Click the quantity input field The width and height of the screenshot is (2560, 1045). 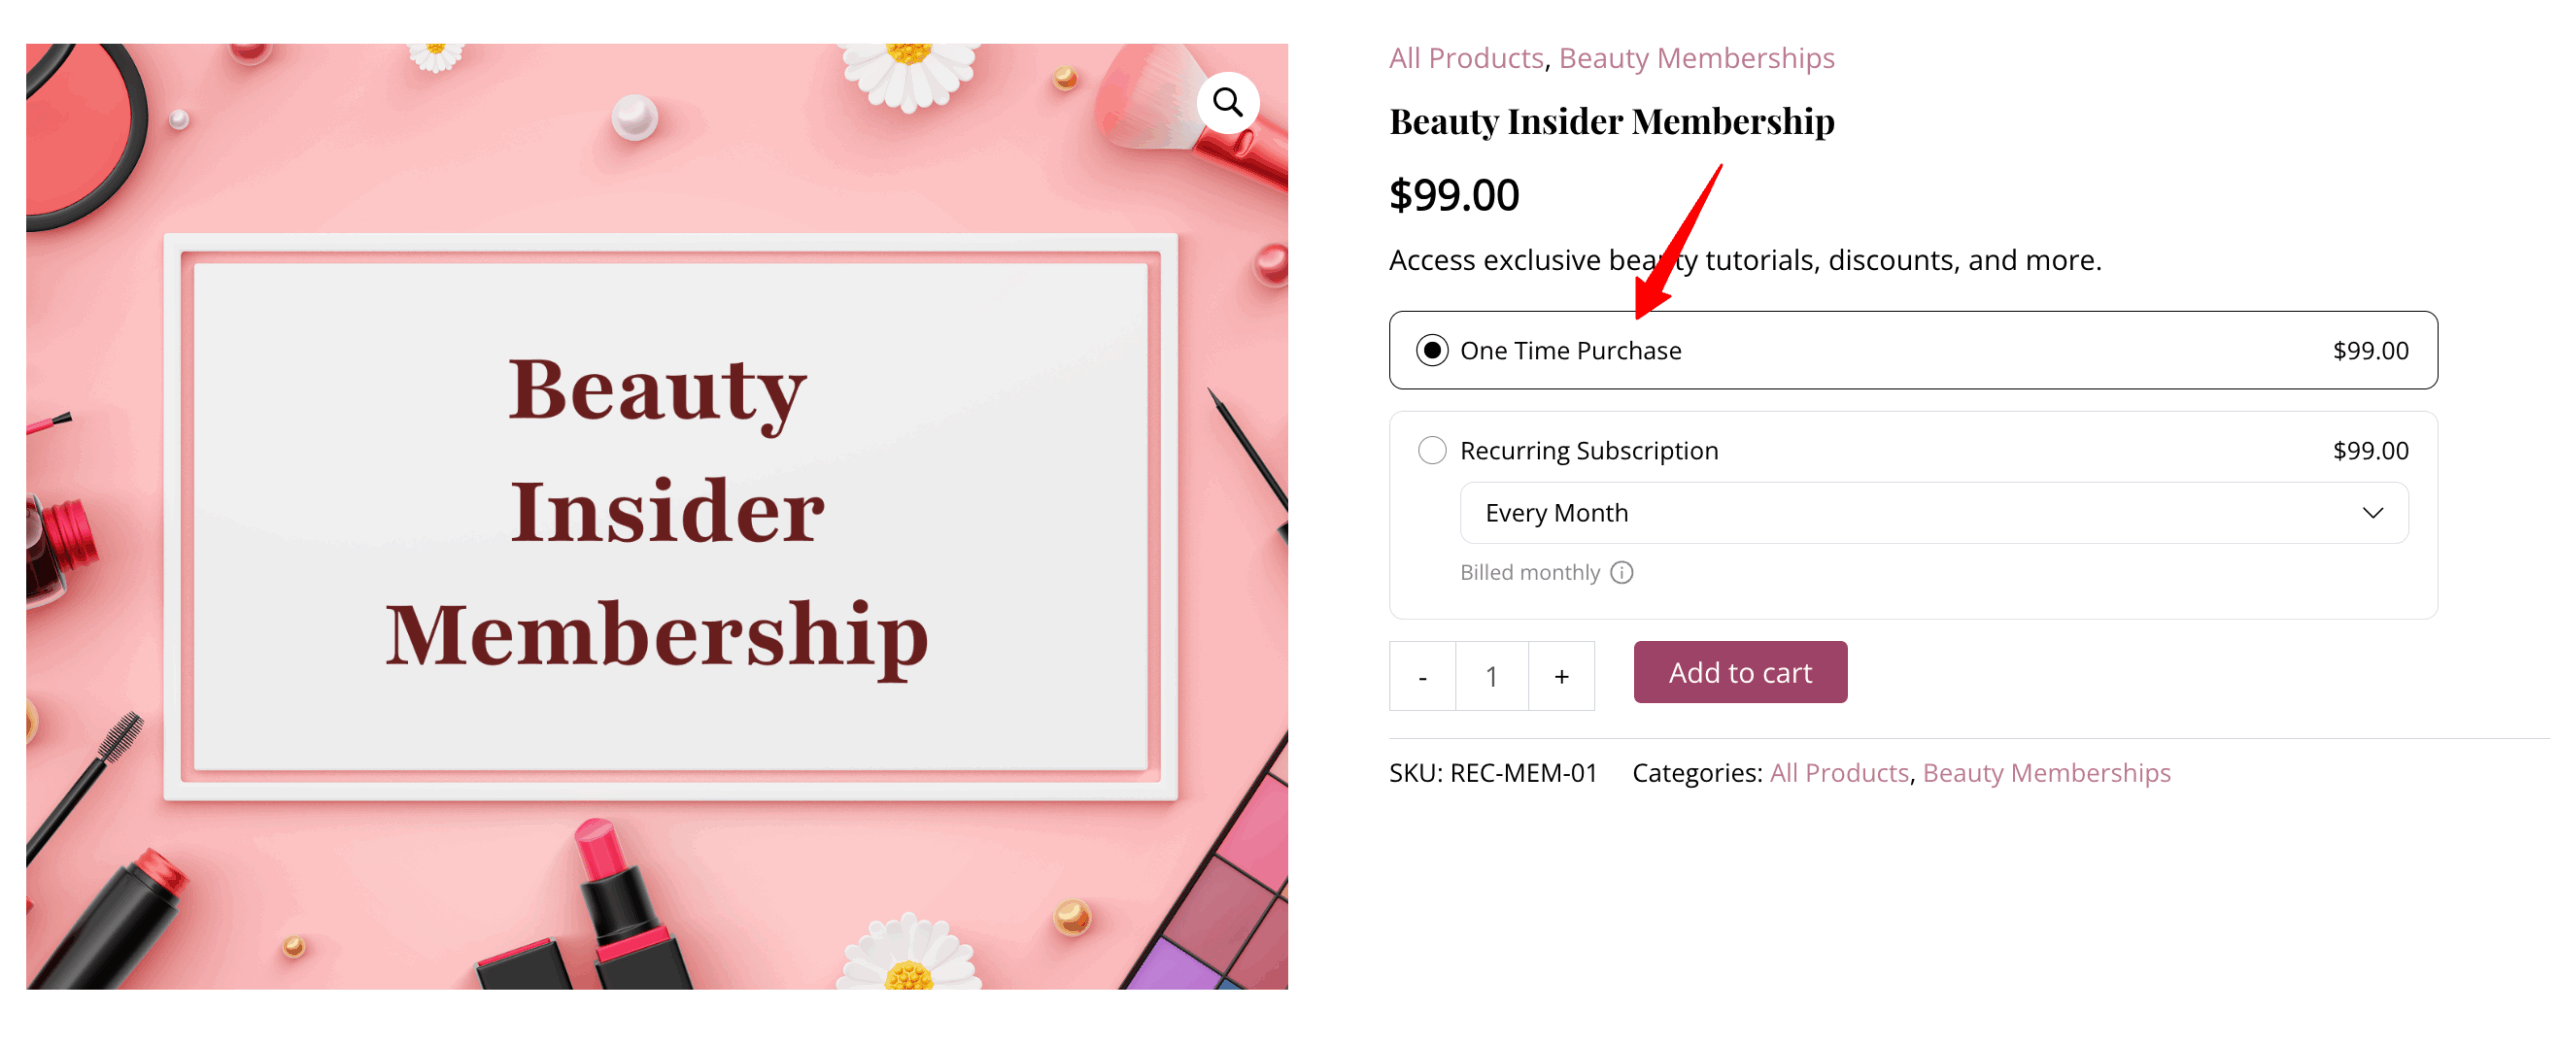(1491, 677)
